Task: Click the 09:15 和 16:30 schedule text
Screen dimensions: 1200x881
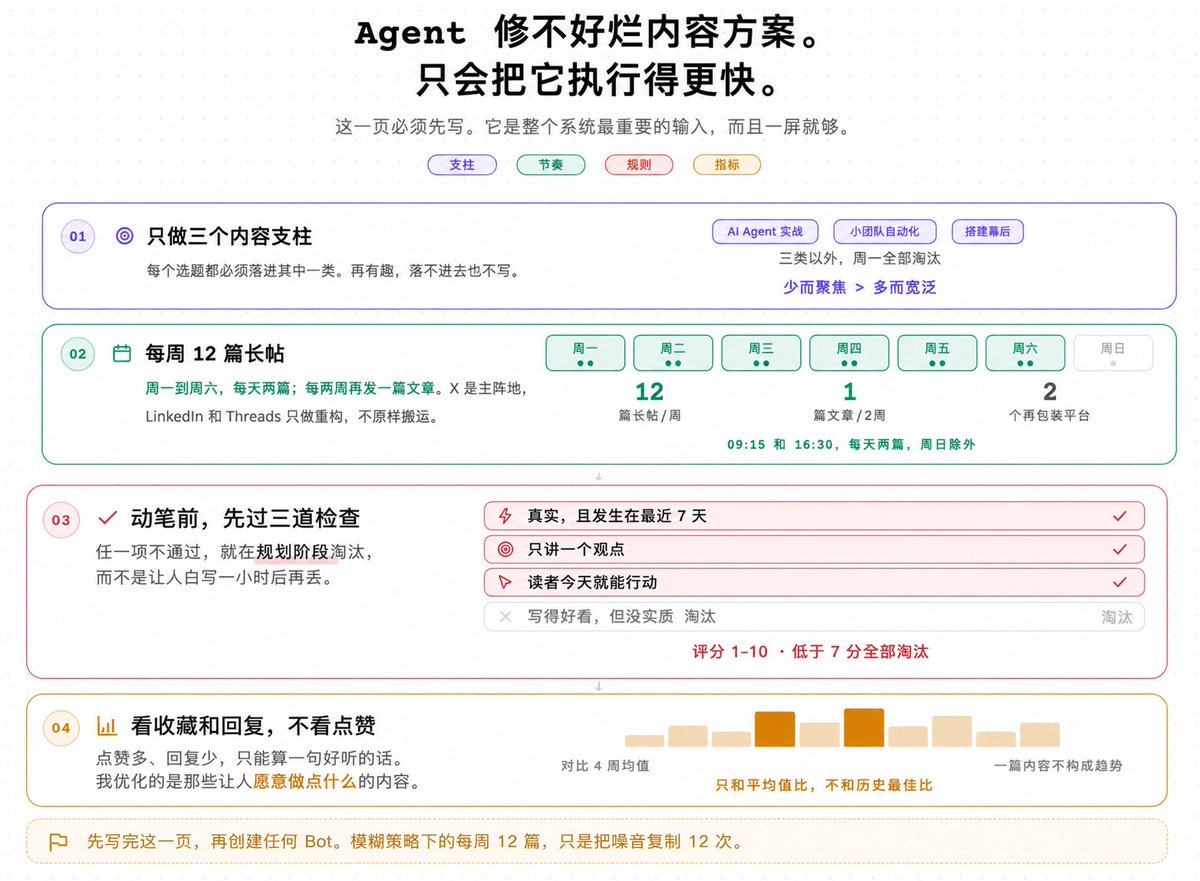Action: pos(851,444)
